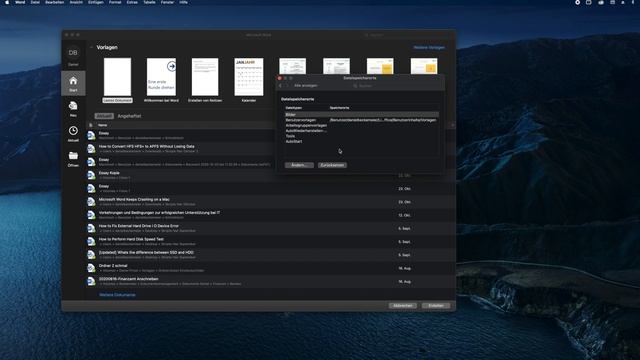The width and height of the screenshot is (640, 360).
Task: Open the Datei menu
Action: [x=35, y=2]
